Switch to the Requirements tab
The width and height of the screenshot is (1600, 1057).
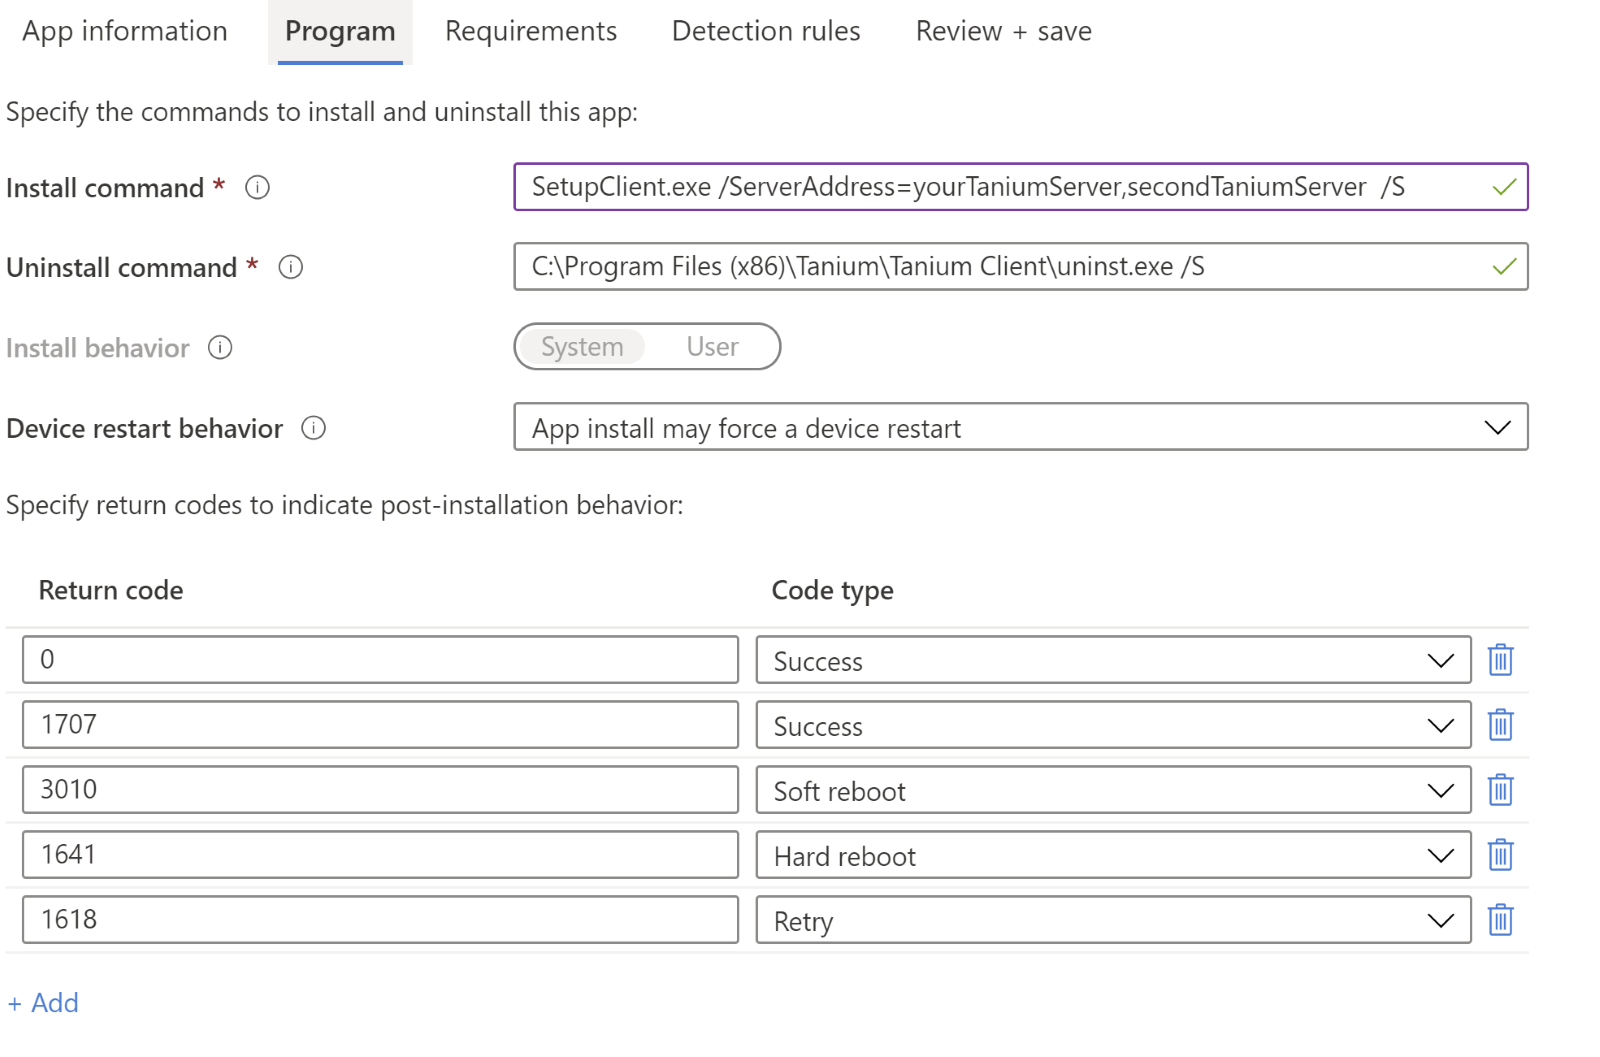pos(531,31)
